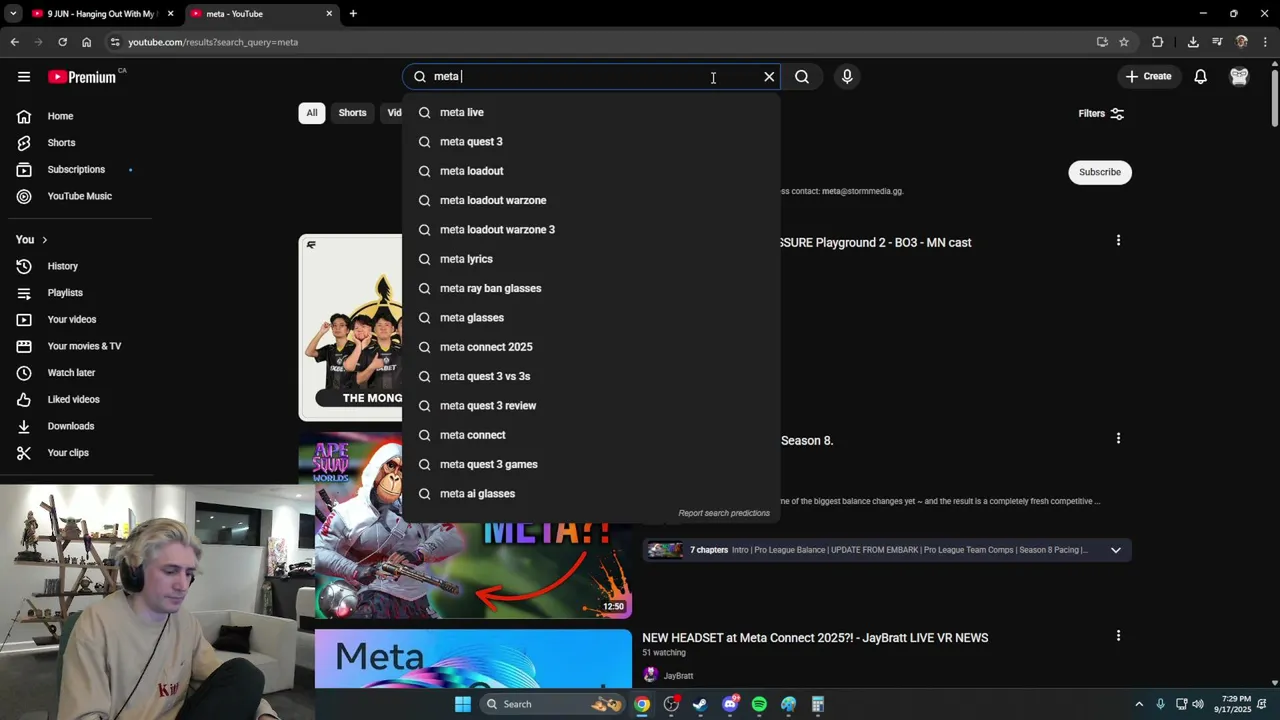1280x720 pixels.
Task: Bookmark this page with the star
Action: (1124, 42)
